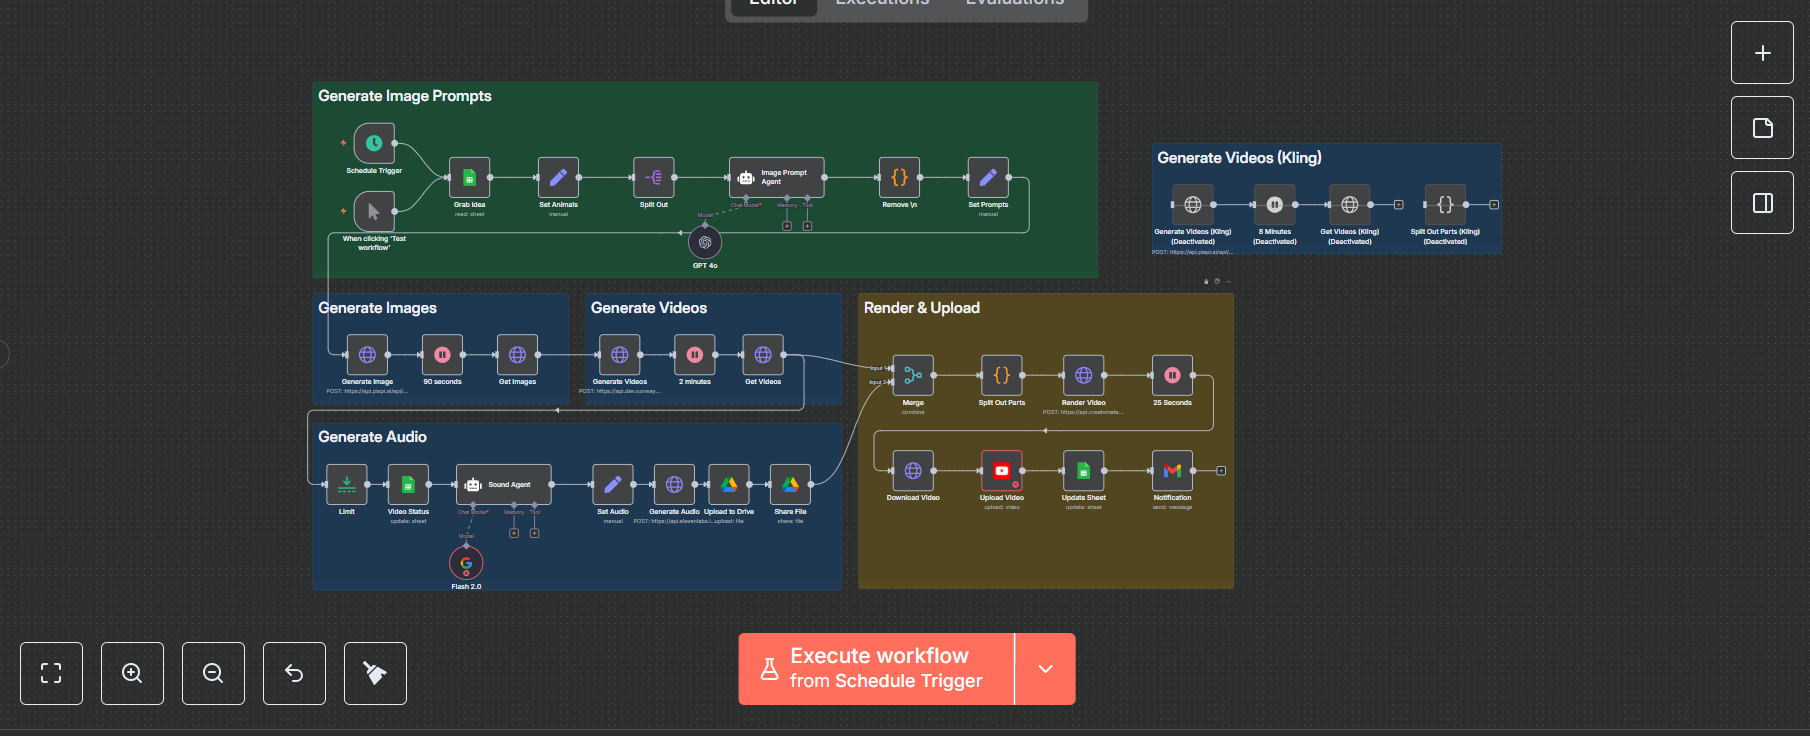This screenshot has width=1810, height=736.
Task: Open the Set Animals edit node
Action: point(558,177)
